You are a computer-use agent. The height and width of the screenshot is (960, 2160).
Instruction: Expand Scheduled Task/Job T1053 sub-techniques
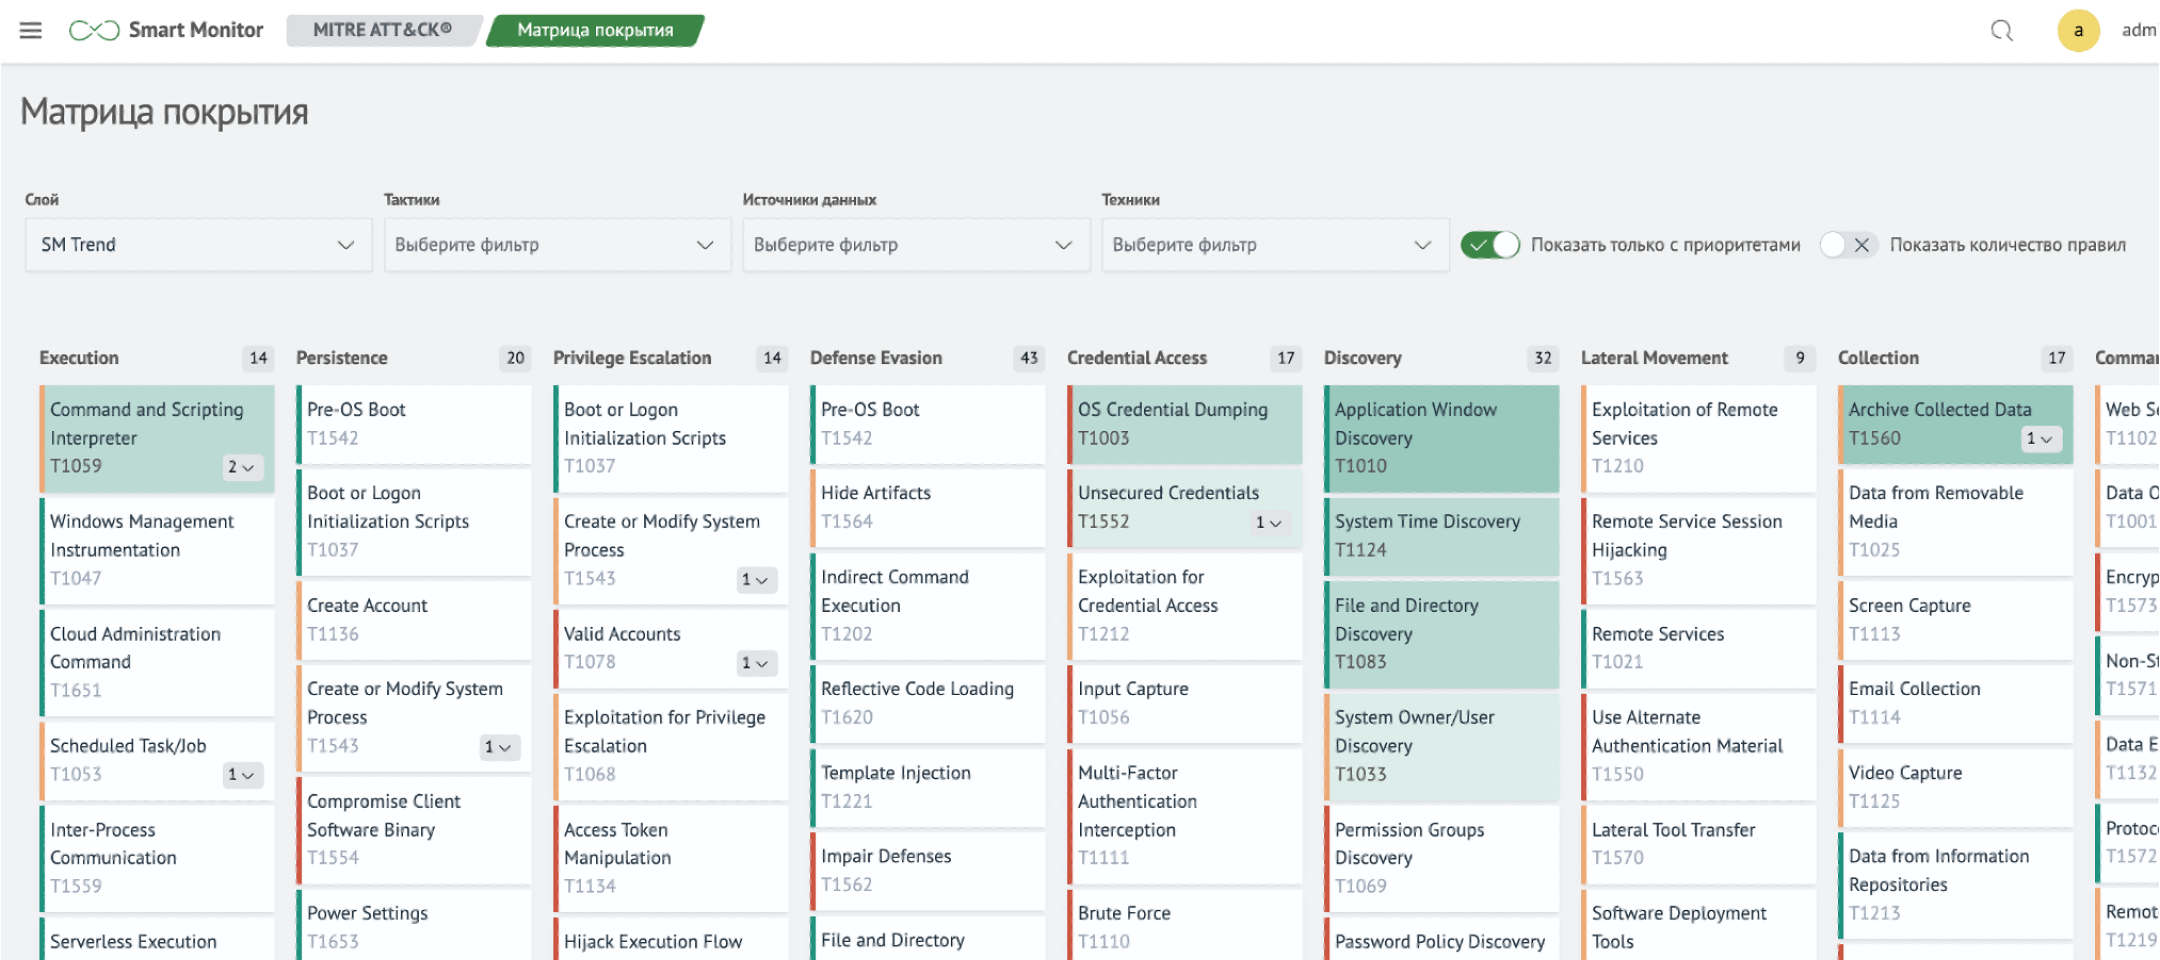point(242,775)
